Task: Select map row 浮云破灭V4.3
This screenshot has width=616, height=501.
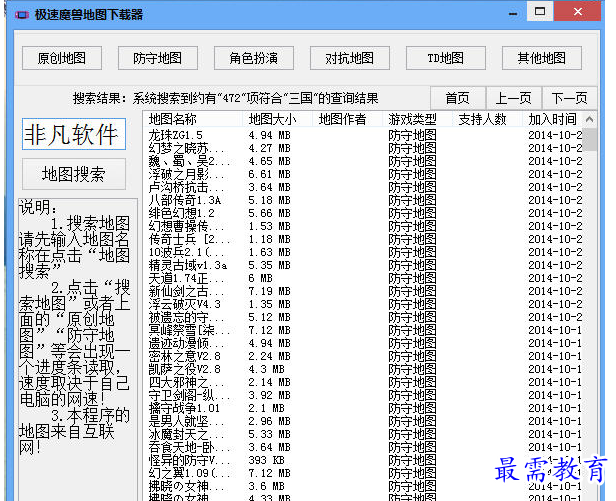Action: pos(365,304)
